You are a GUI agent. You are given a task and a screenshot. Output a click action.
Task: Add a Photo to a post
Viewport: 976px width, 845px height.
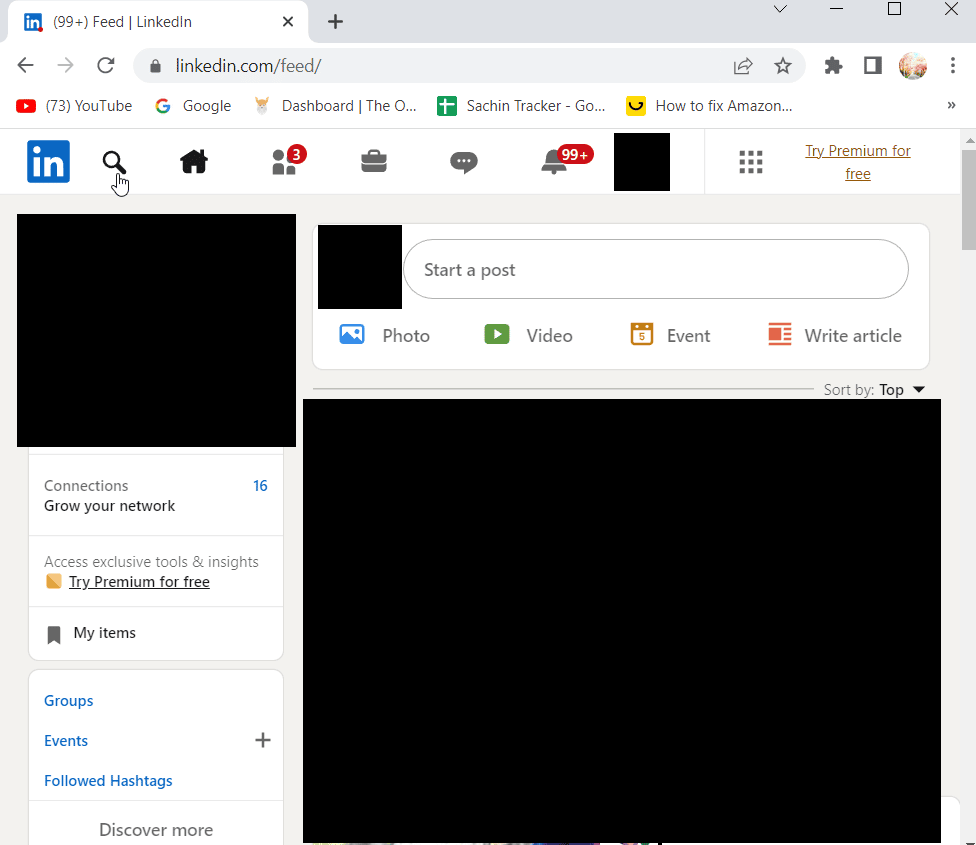(x=385, y=335)
